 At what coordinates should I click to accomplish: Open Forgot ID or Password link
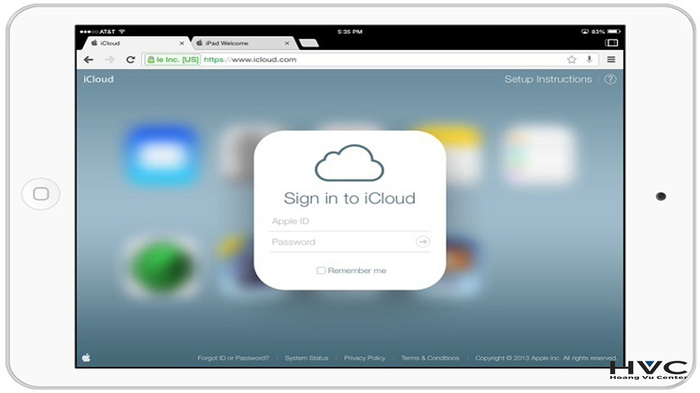pos(233,358)
